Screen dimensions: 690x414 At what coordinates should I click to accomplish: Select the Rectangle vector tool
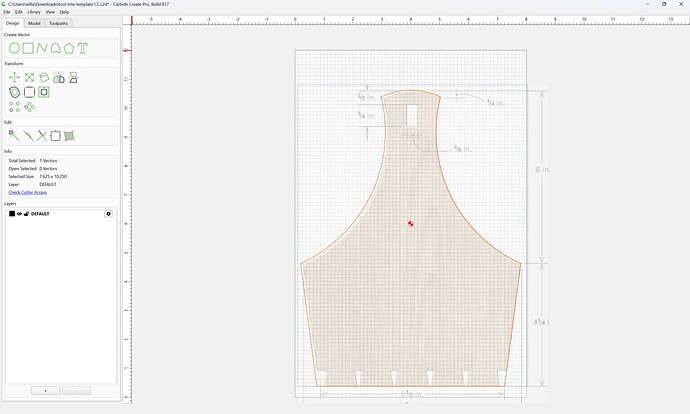click(28, 48)
